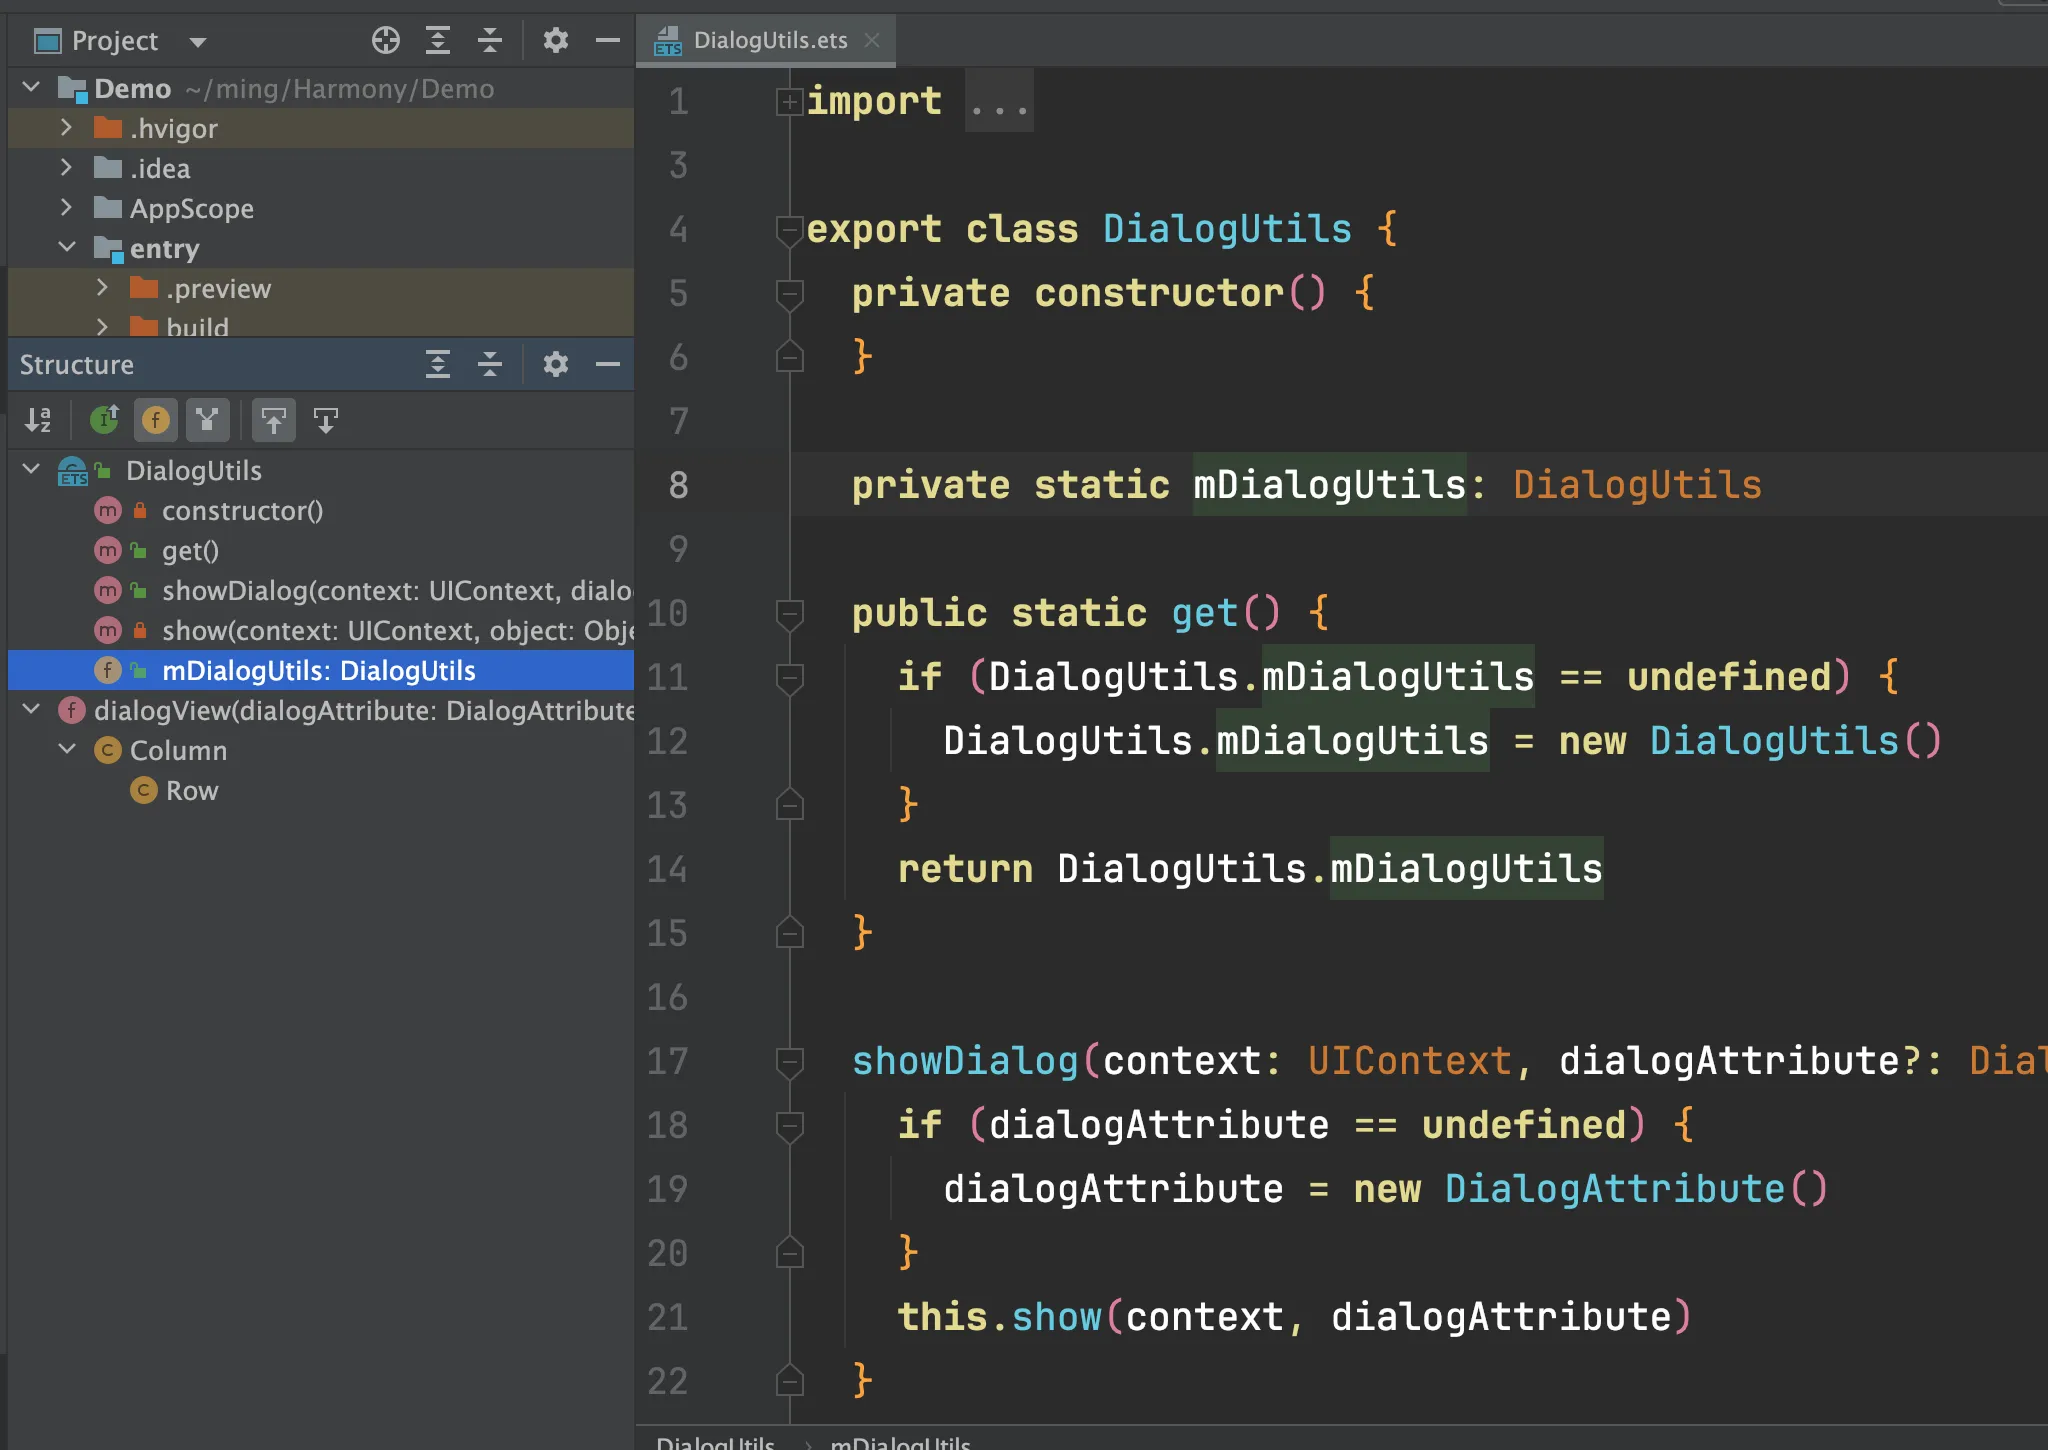Hide the Structure panel via minimize dash
2048x1450 pixels.
tap(608, 364)
